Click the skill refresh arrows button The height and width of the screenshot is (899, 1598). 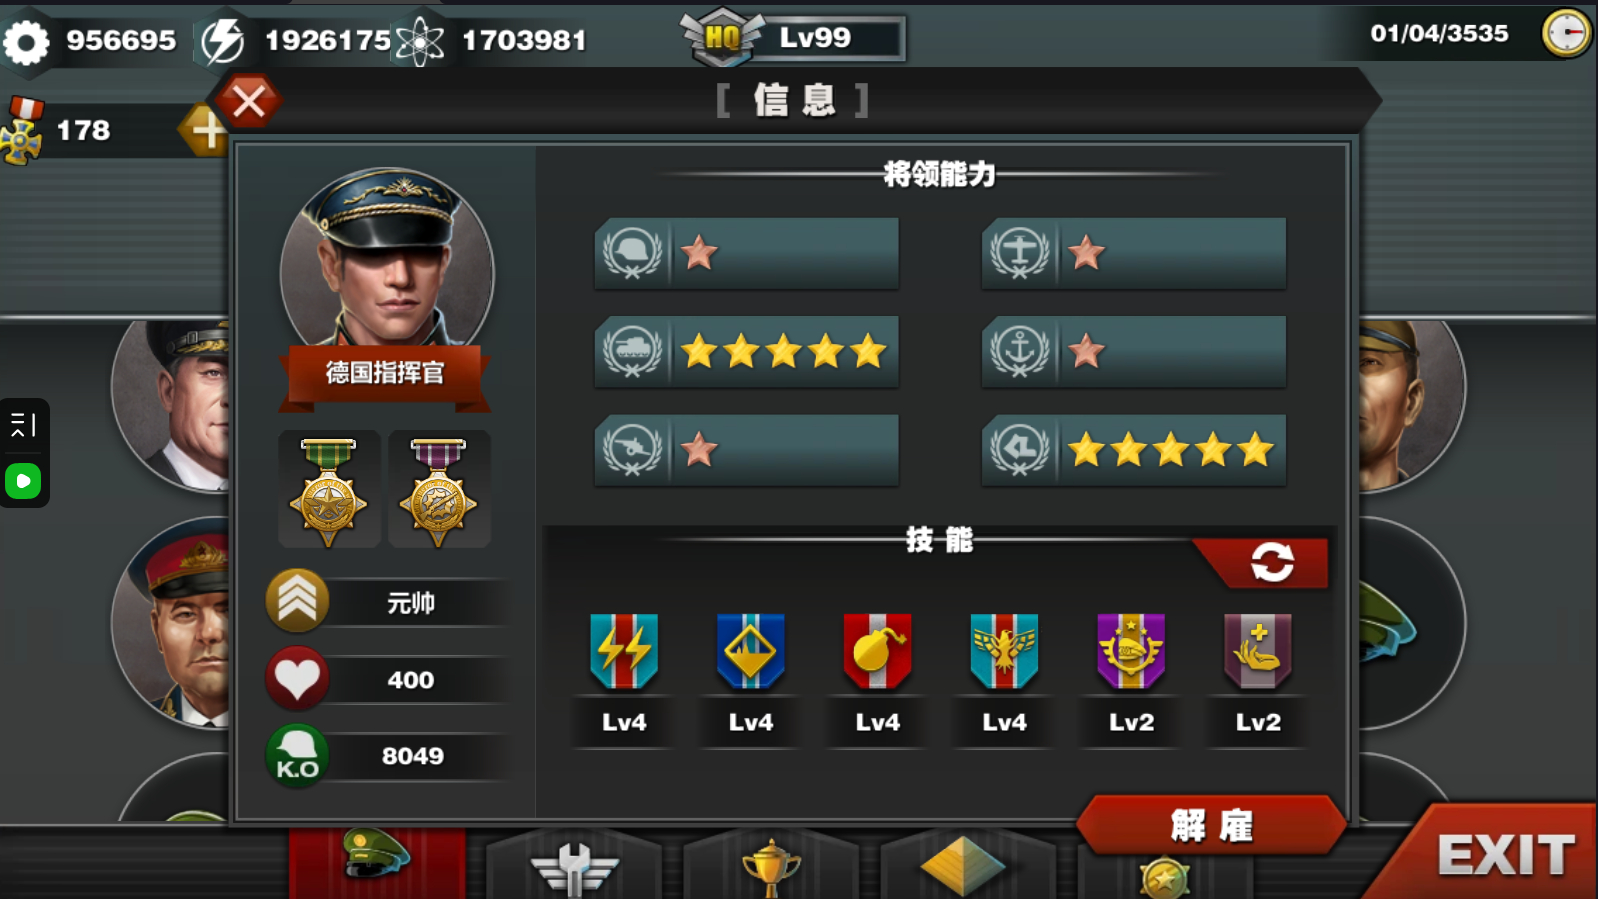1272,562
